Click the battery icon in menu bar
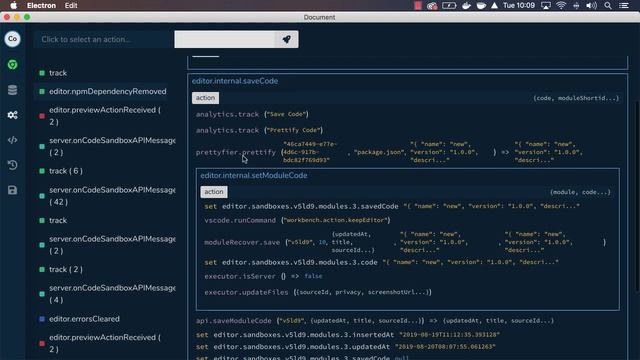The height and width of the screenshot is (360, 640). (449, 5)
